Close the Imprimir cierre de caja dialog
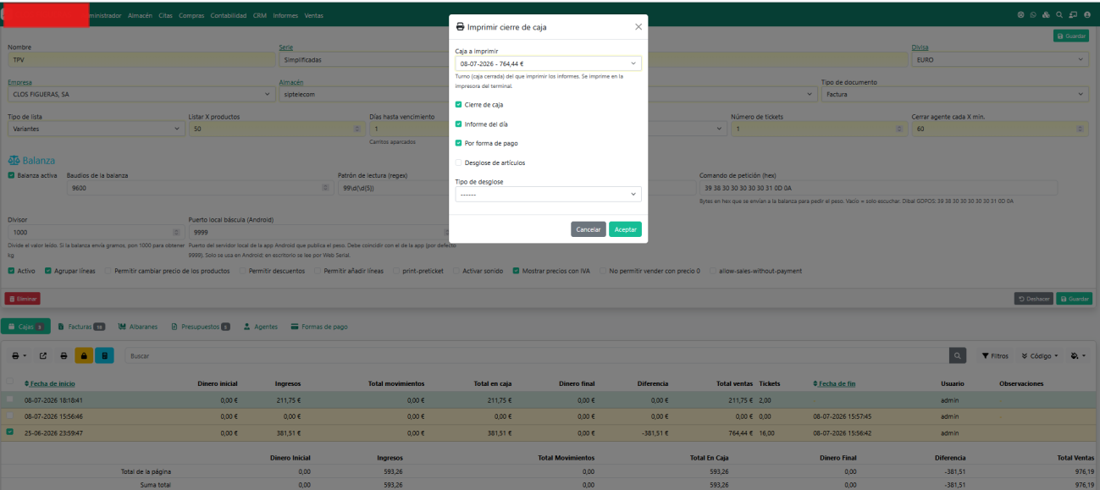The image size is (1100, 490). tap(638, 27)
